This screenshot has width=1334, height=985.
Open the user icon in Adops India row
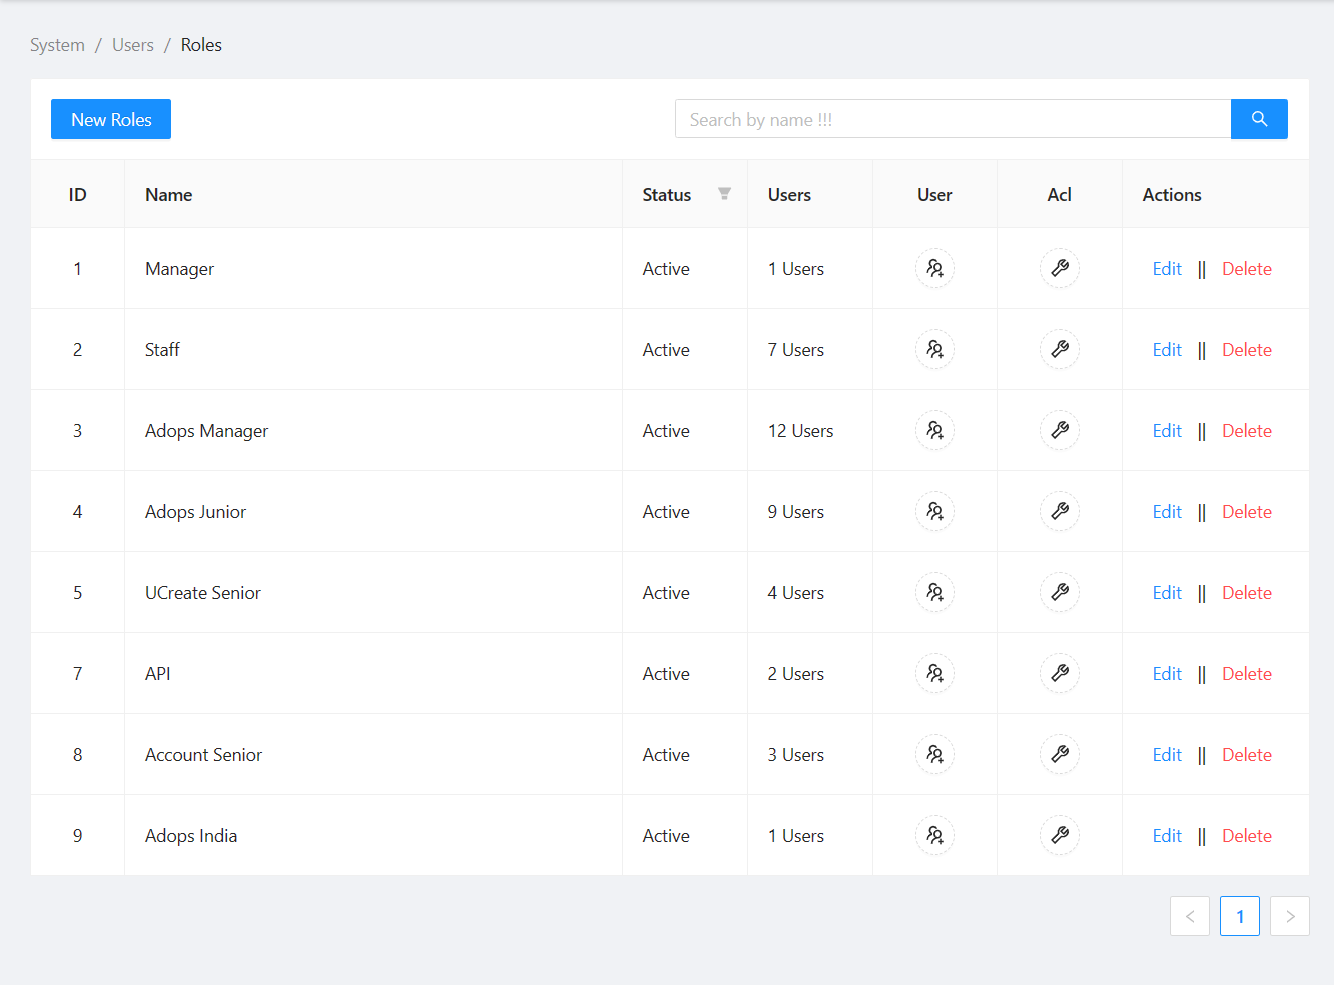point(935,835)
